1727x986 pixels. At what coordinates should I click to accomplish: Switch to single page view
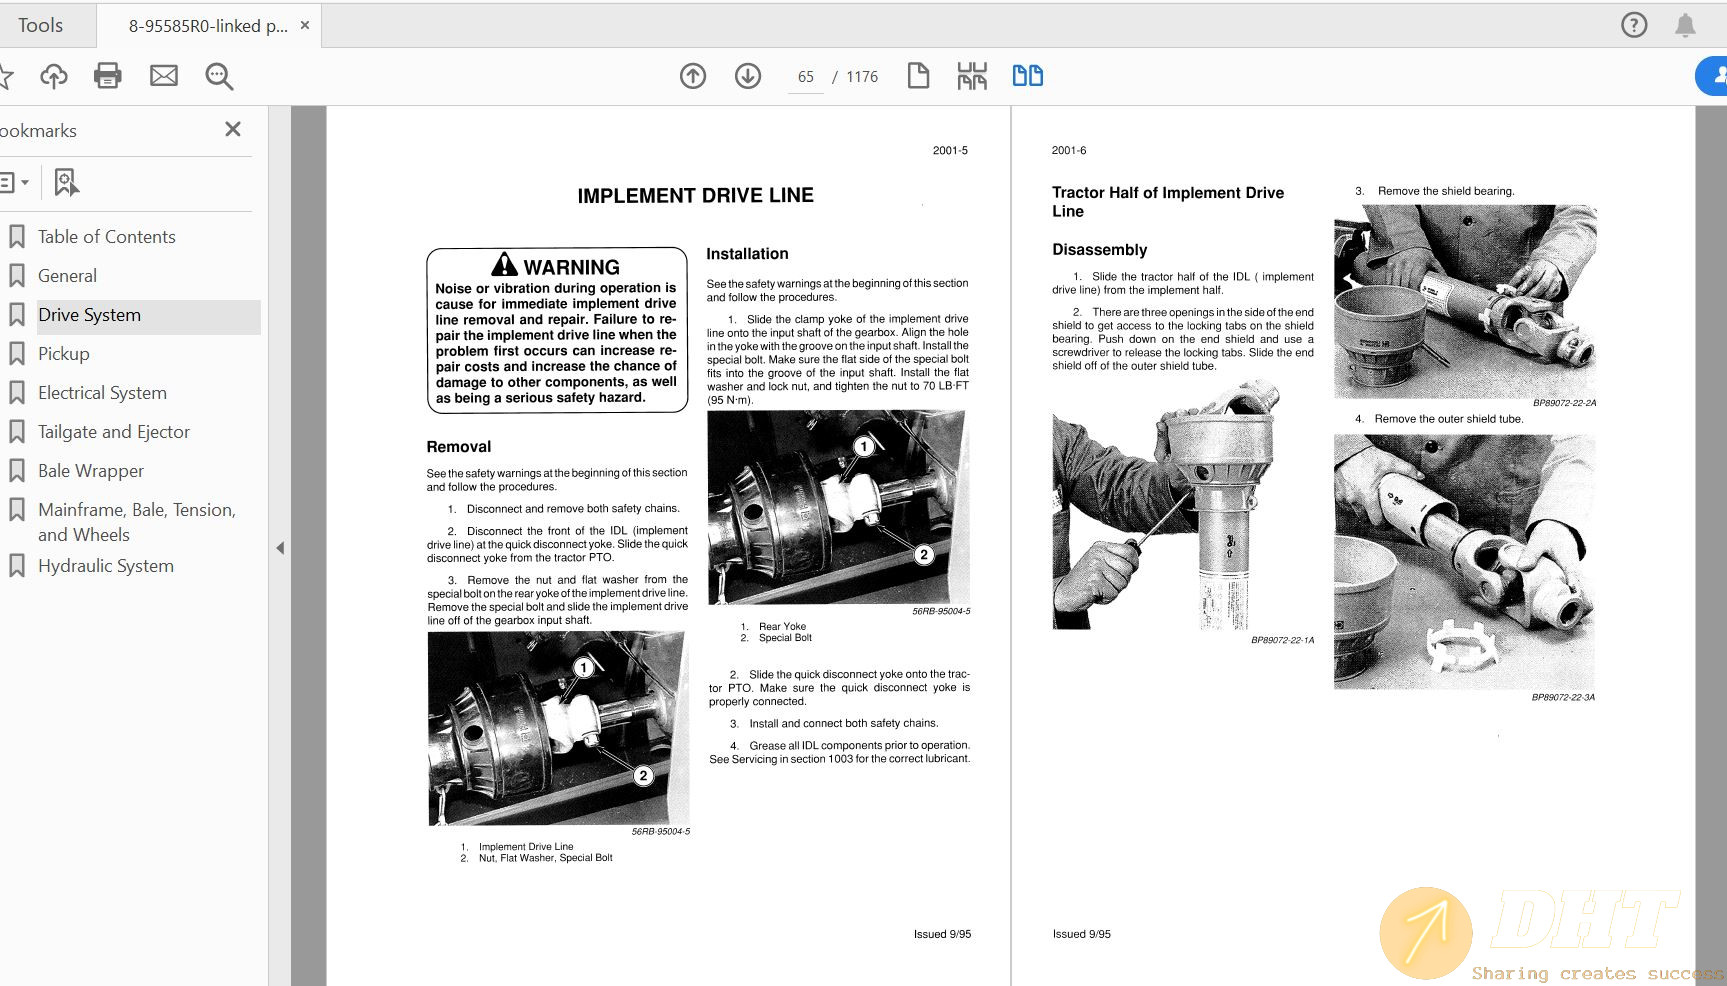coord(918,76)
